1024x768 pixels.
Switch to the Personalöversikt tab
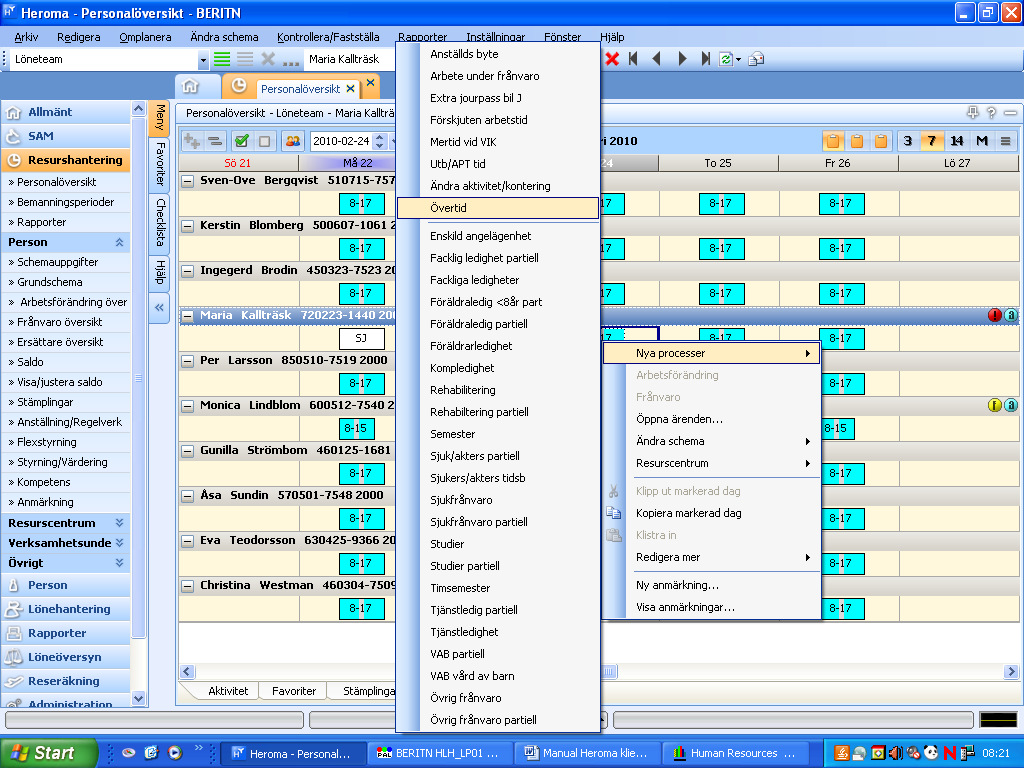point(300,89)
